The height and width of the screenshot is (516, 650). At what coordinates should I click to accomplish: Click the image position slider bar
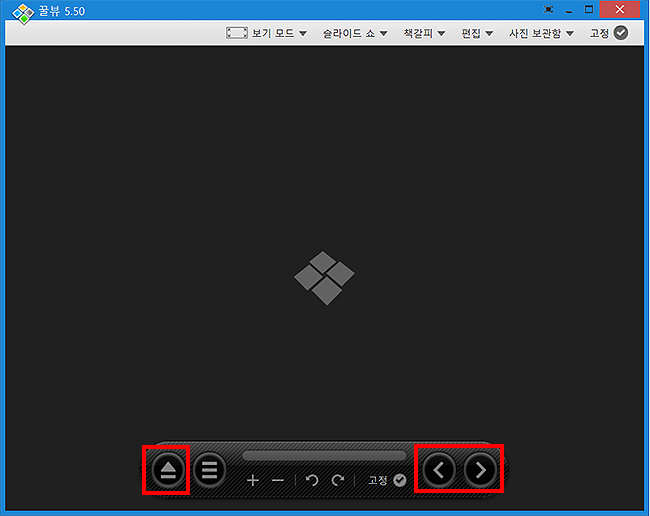tap(324, 456)
